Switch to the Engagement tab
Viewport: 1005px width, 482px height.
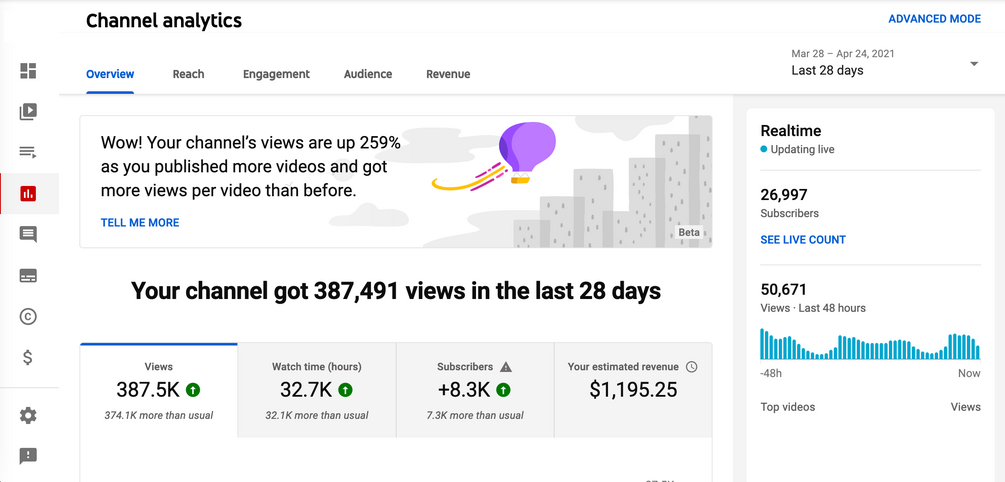(x=276, y=74)
